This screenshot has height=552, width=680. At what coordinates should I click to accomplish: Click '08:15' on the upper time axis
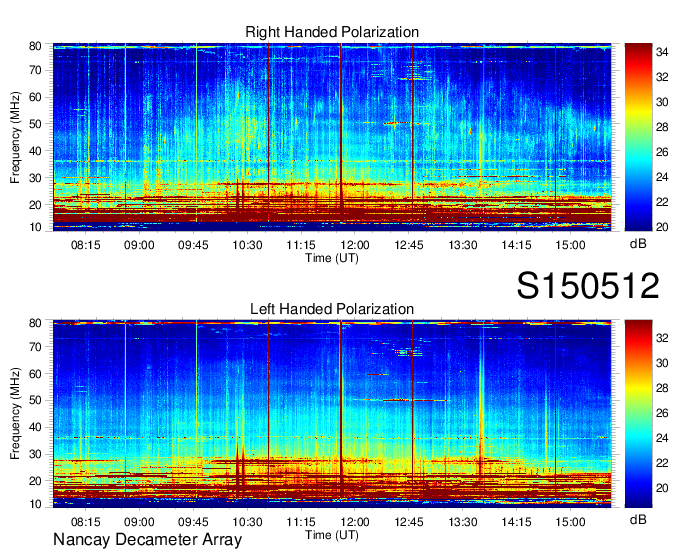pos(85,245)
